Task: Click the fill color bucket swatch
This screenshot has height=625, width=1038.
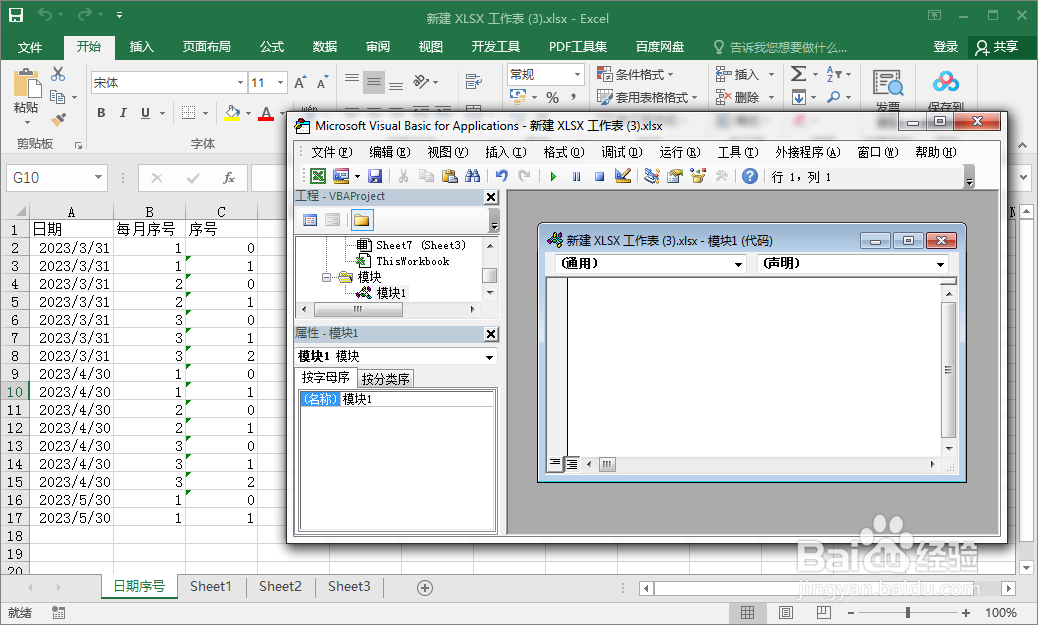Action: [232, 113]
